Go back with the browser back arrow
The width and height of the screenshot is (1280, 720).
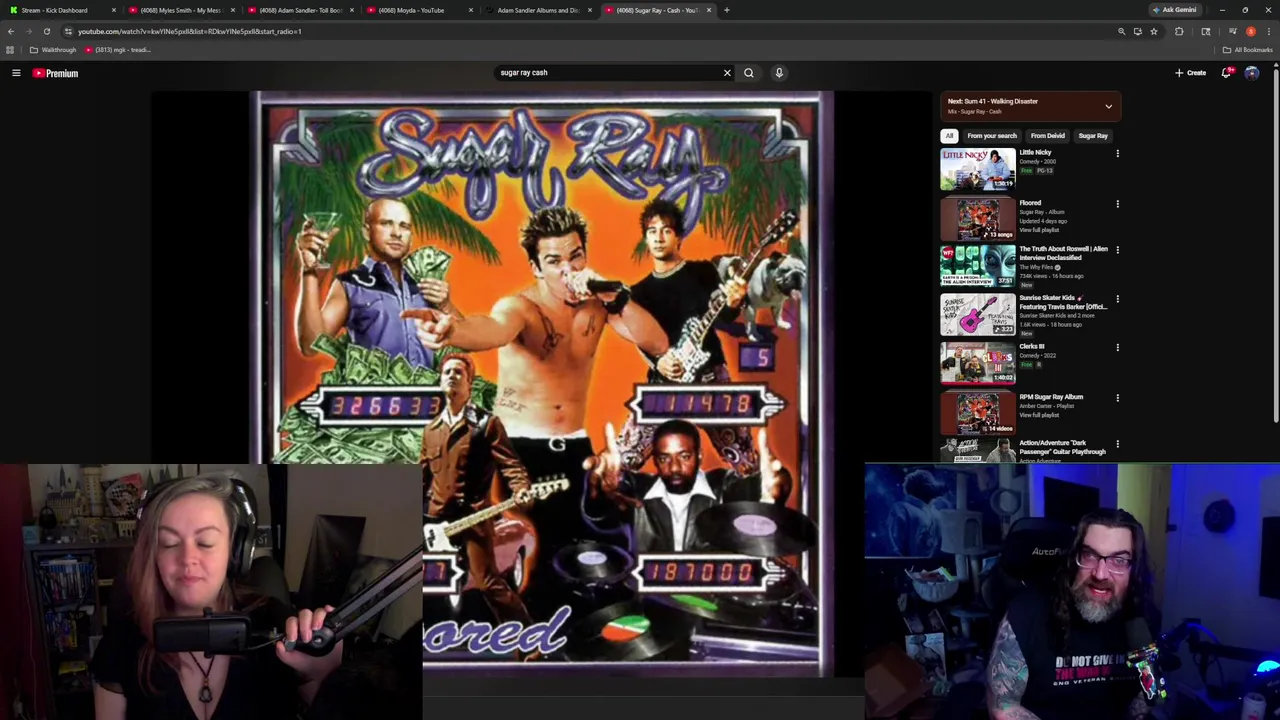[x=11, y=31]
